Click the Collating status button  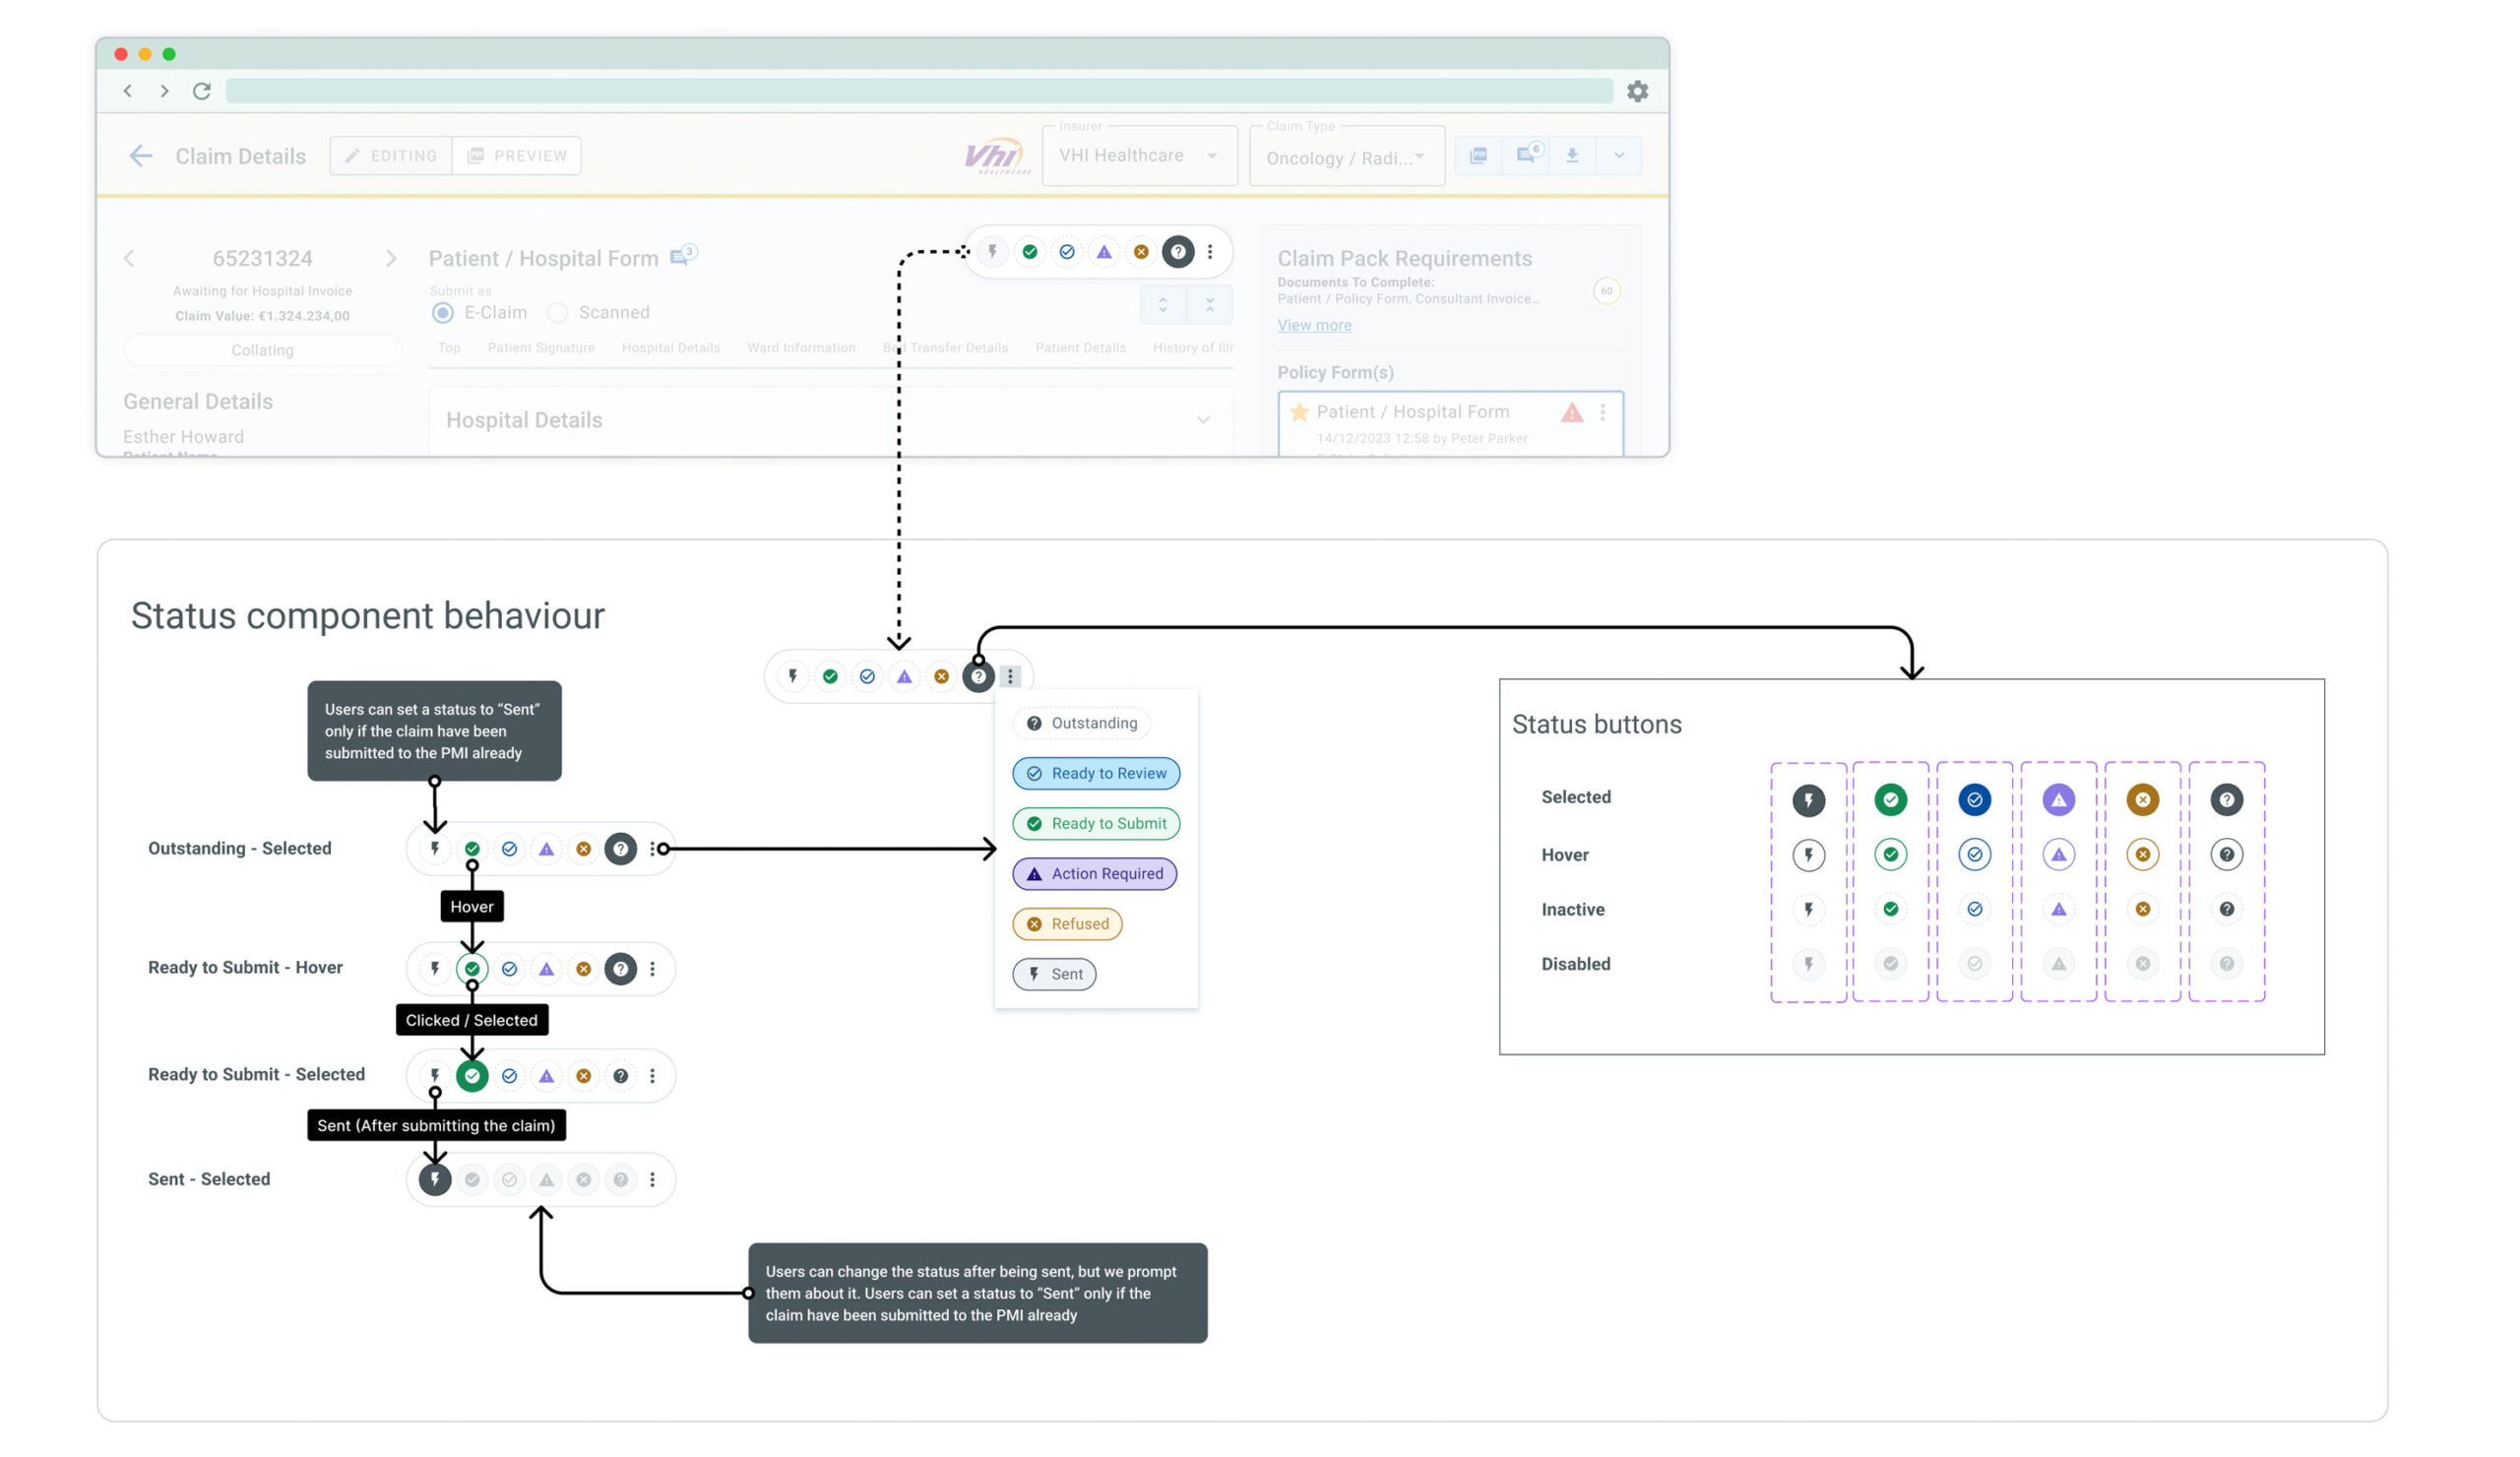(262, 350)
